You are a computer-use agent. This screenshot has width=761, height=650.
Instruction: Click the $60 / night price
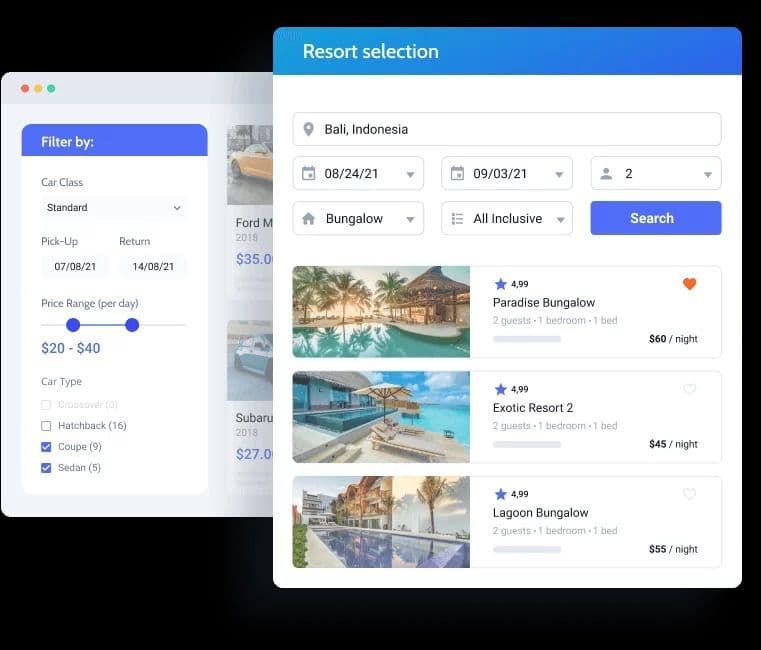673,339
